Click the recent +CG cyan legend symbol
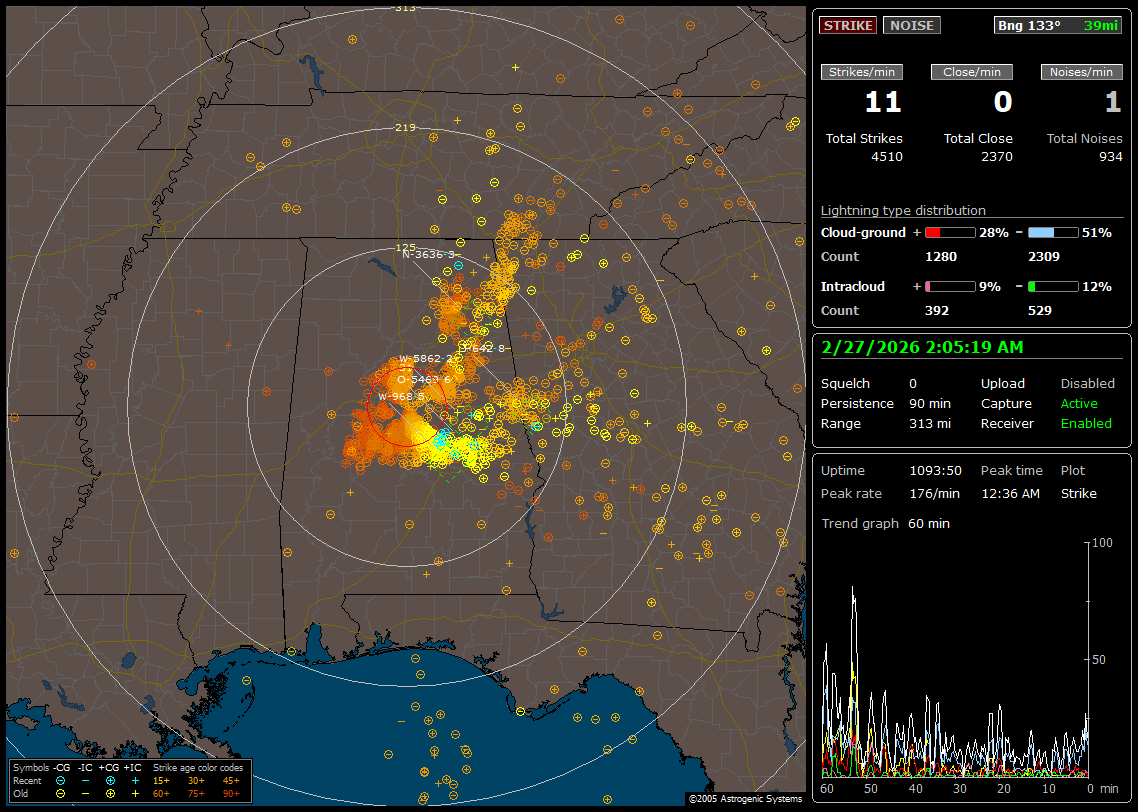 (x=110, y=780)
